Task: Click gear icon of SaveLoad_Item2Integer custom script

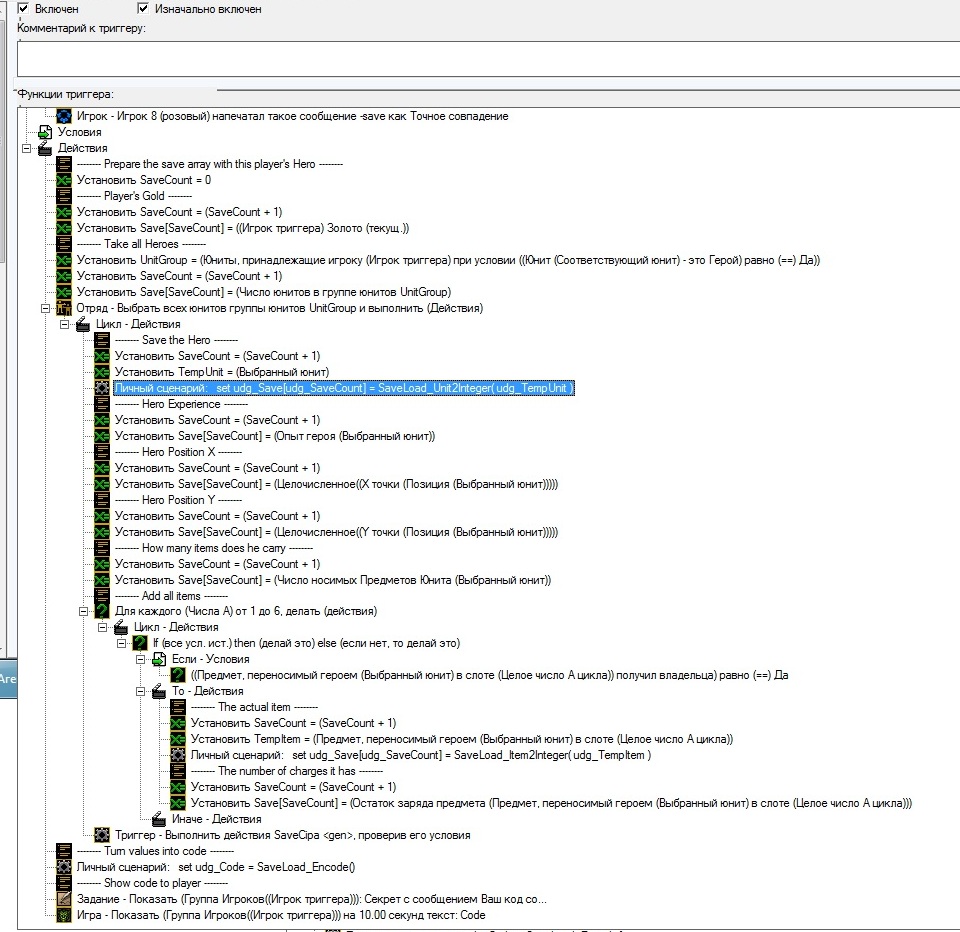Action: (x=178, y=755)
